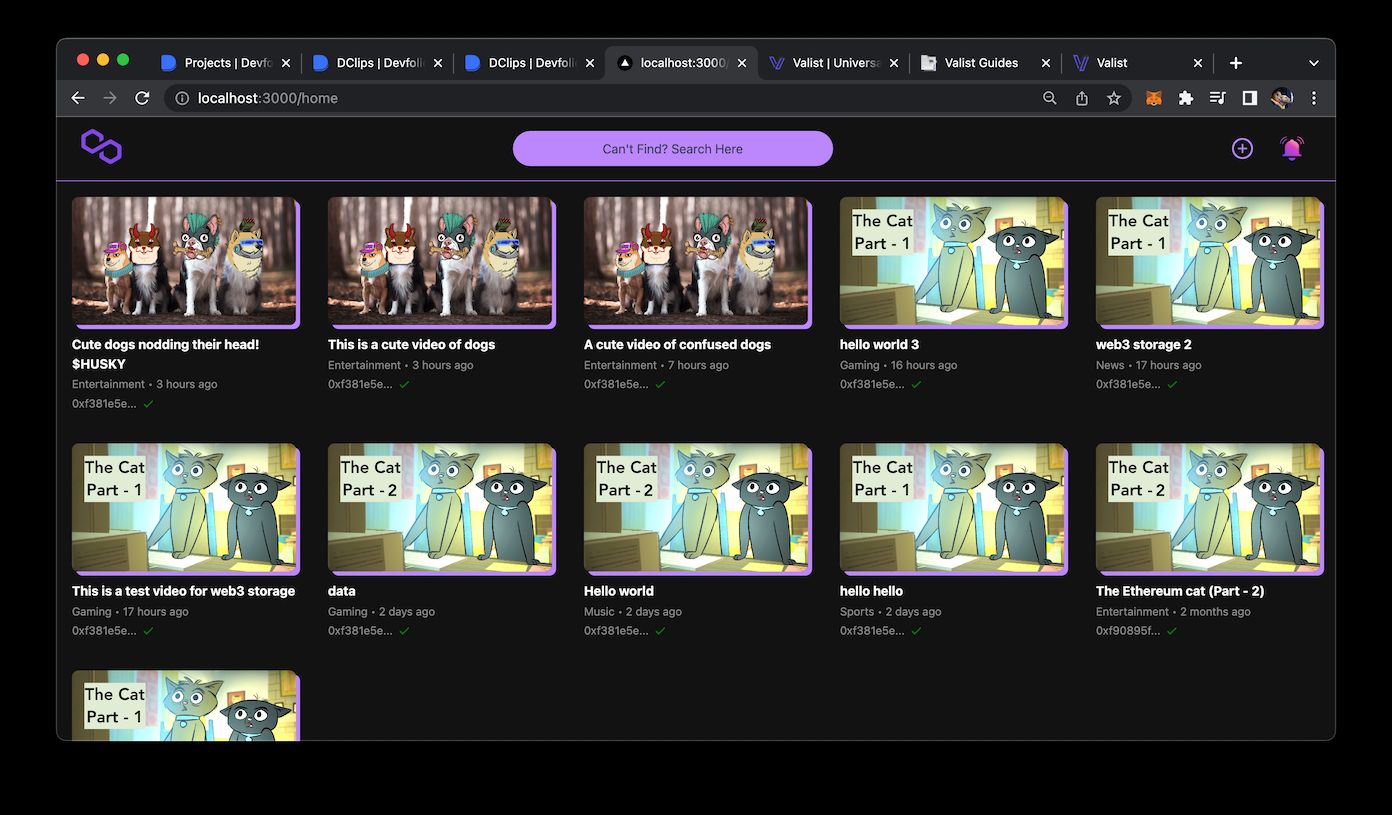Click the 'Can't Find? Search Here' search bar

pos(673,149)
